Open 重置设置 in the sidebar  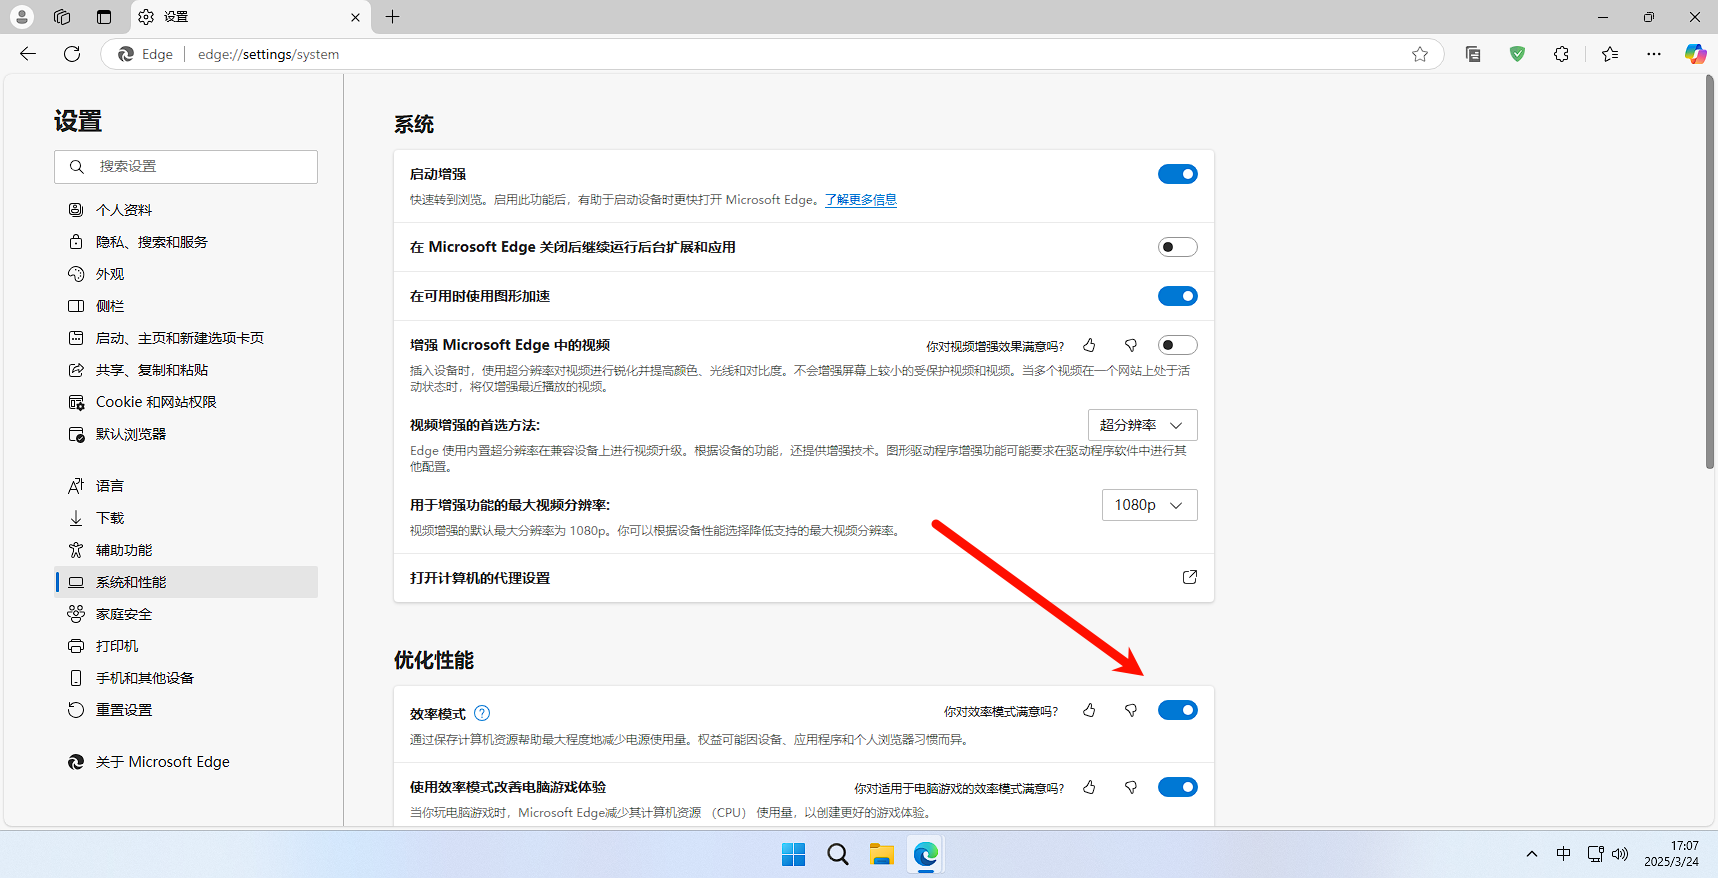click(x=186, y=710)
